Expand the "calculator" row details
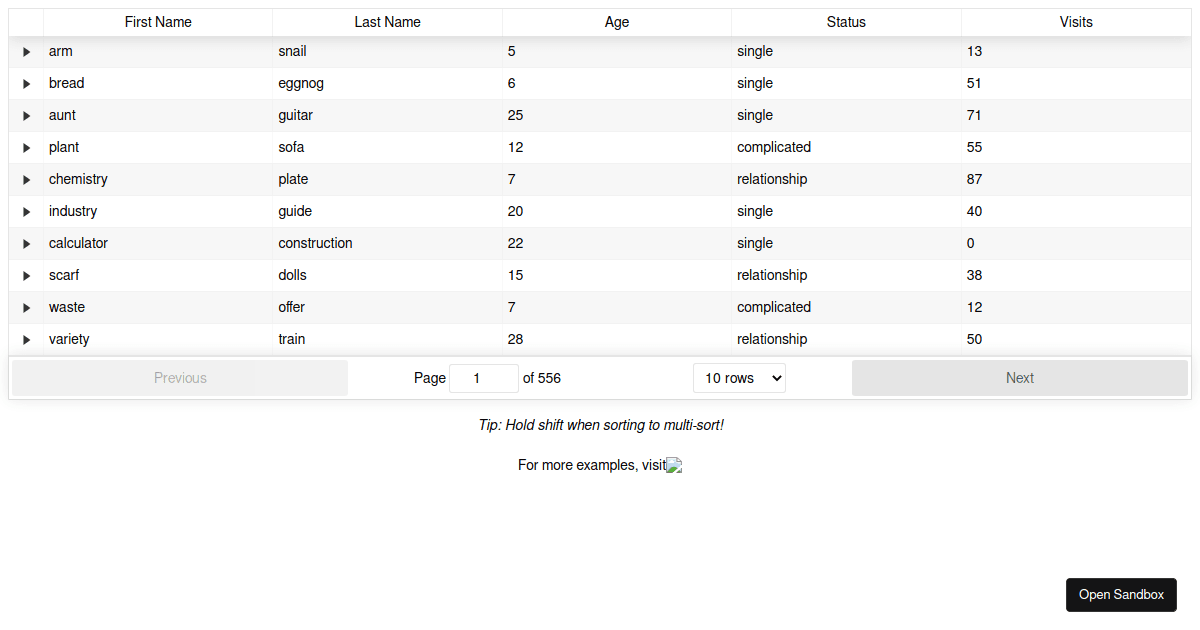 click(26, 243)
